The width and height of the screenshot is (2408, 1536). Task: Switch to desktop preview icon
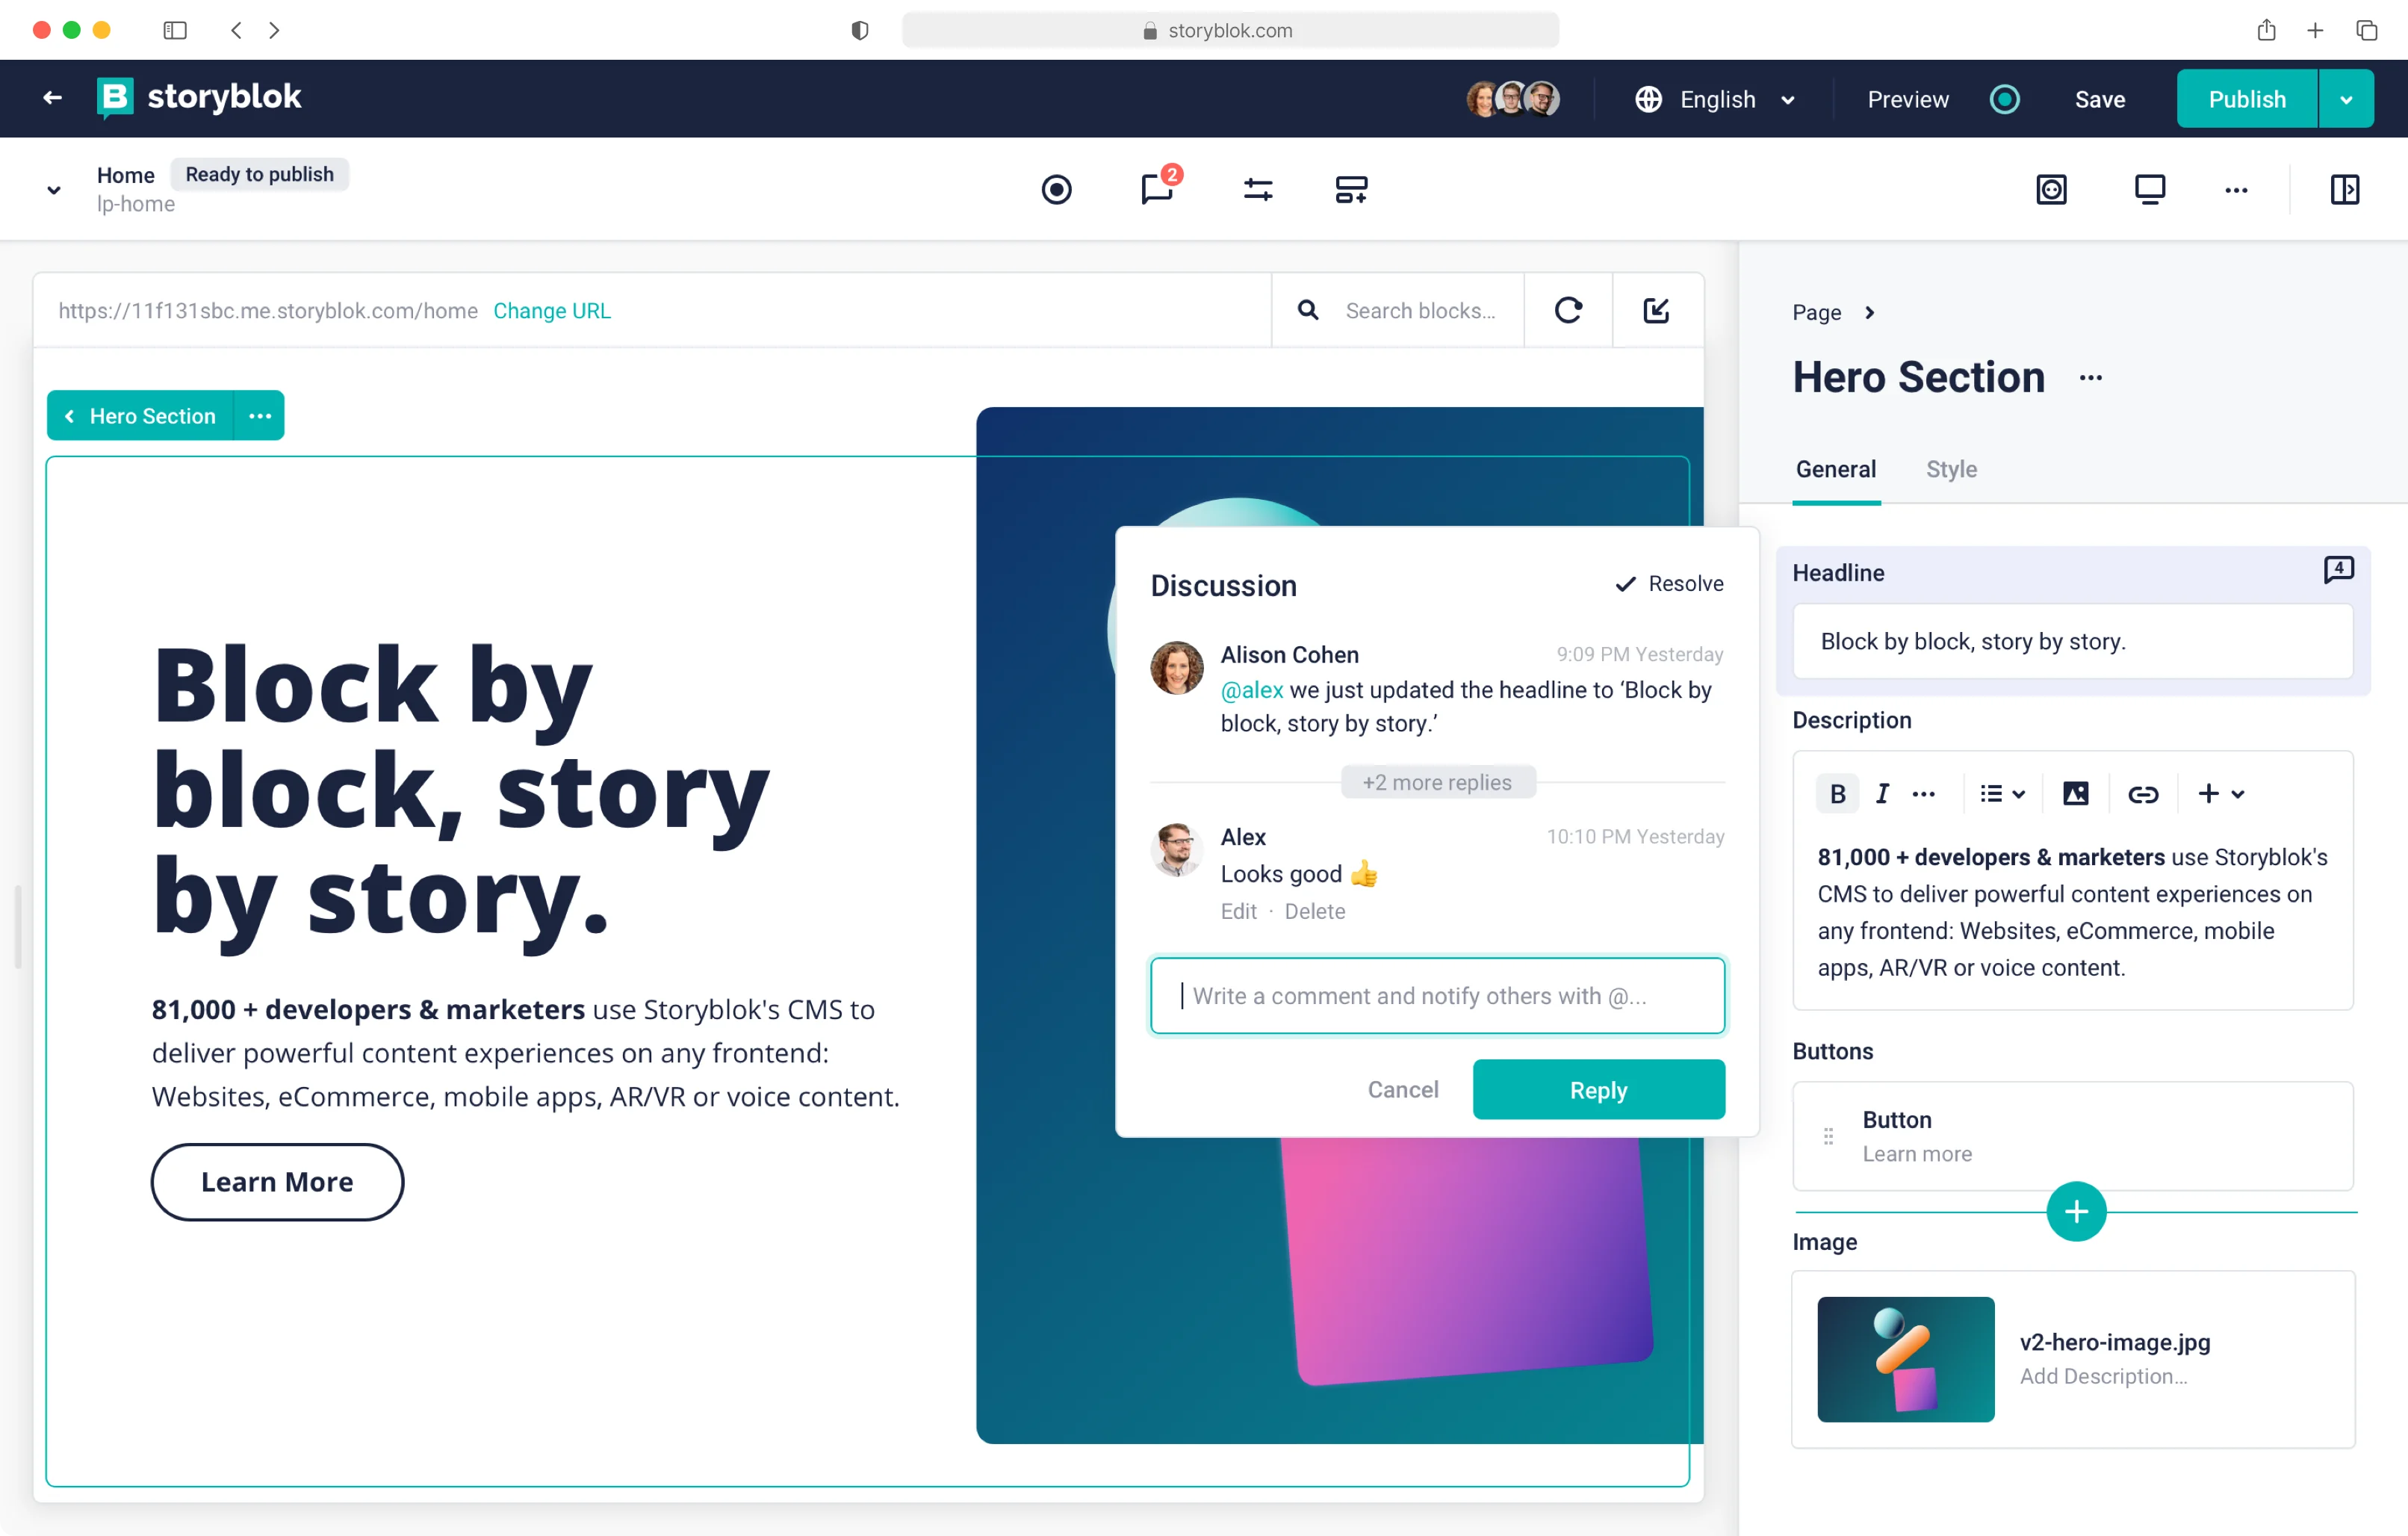coord(2149,189)
